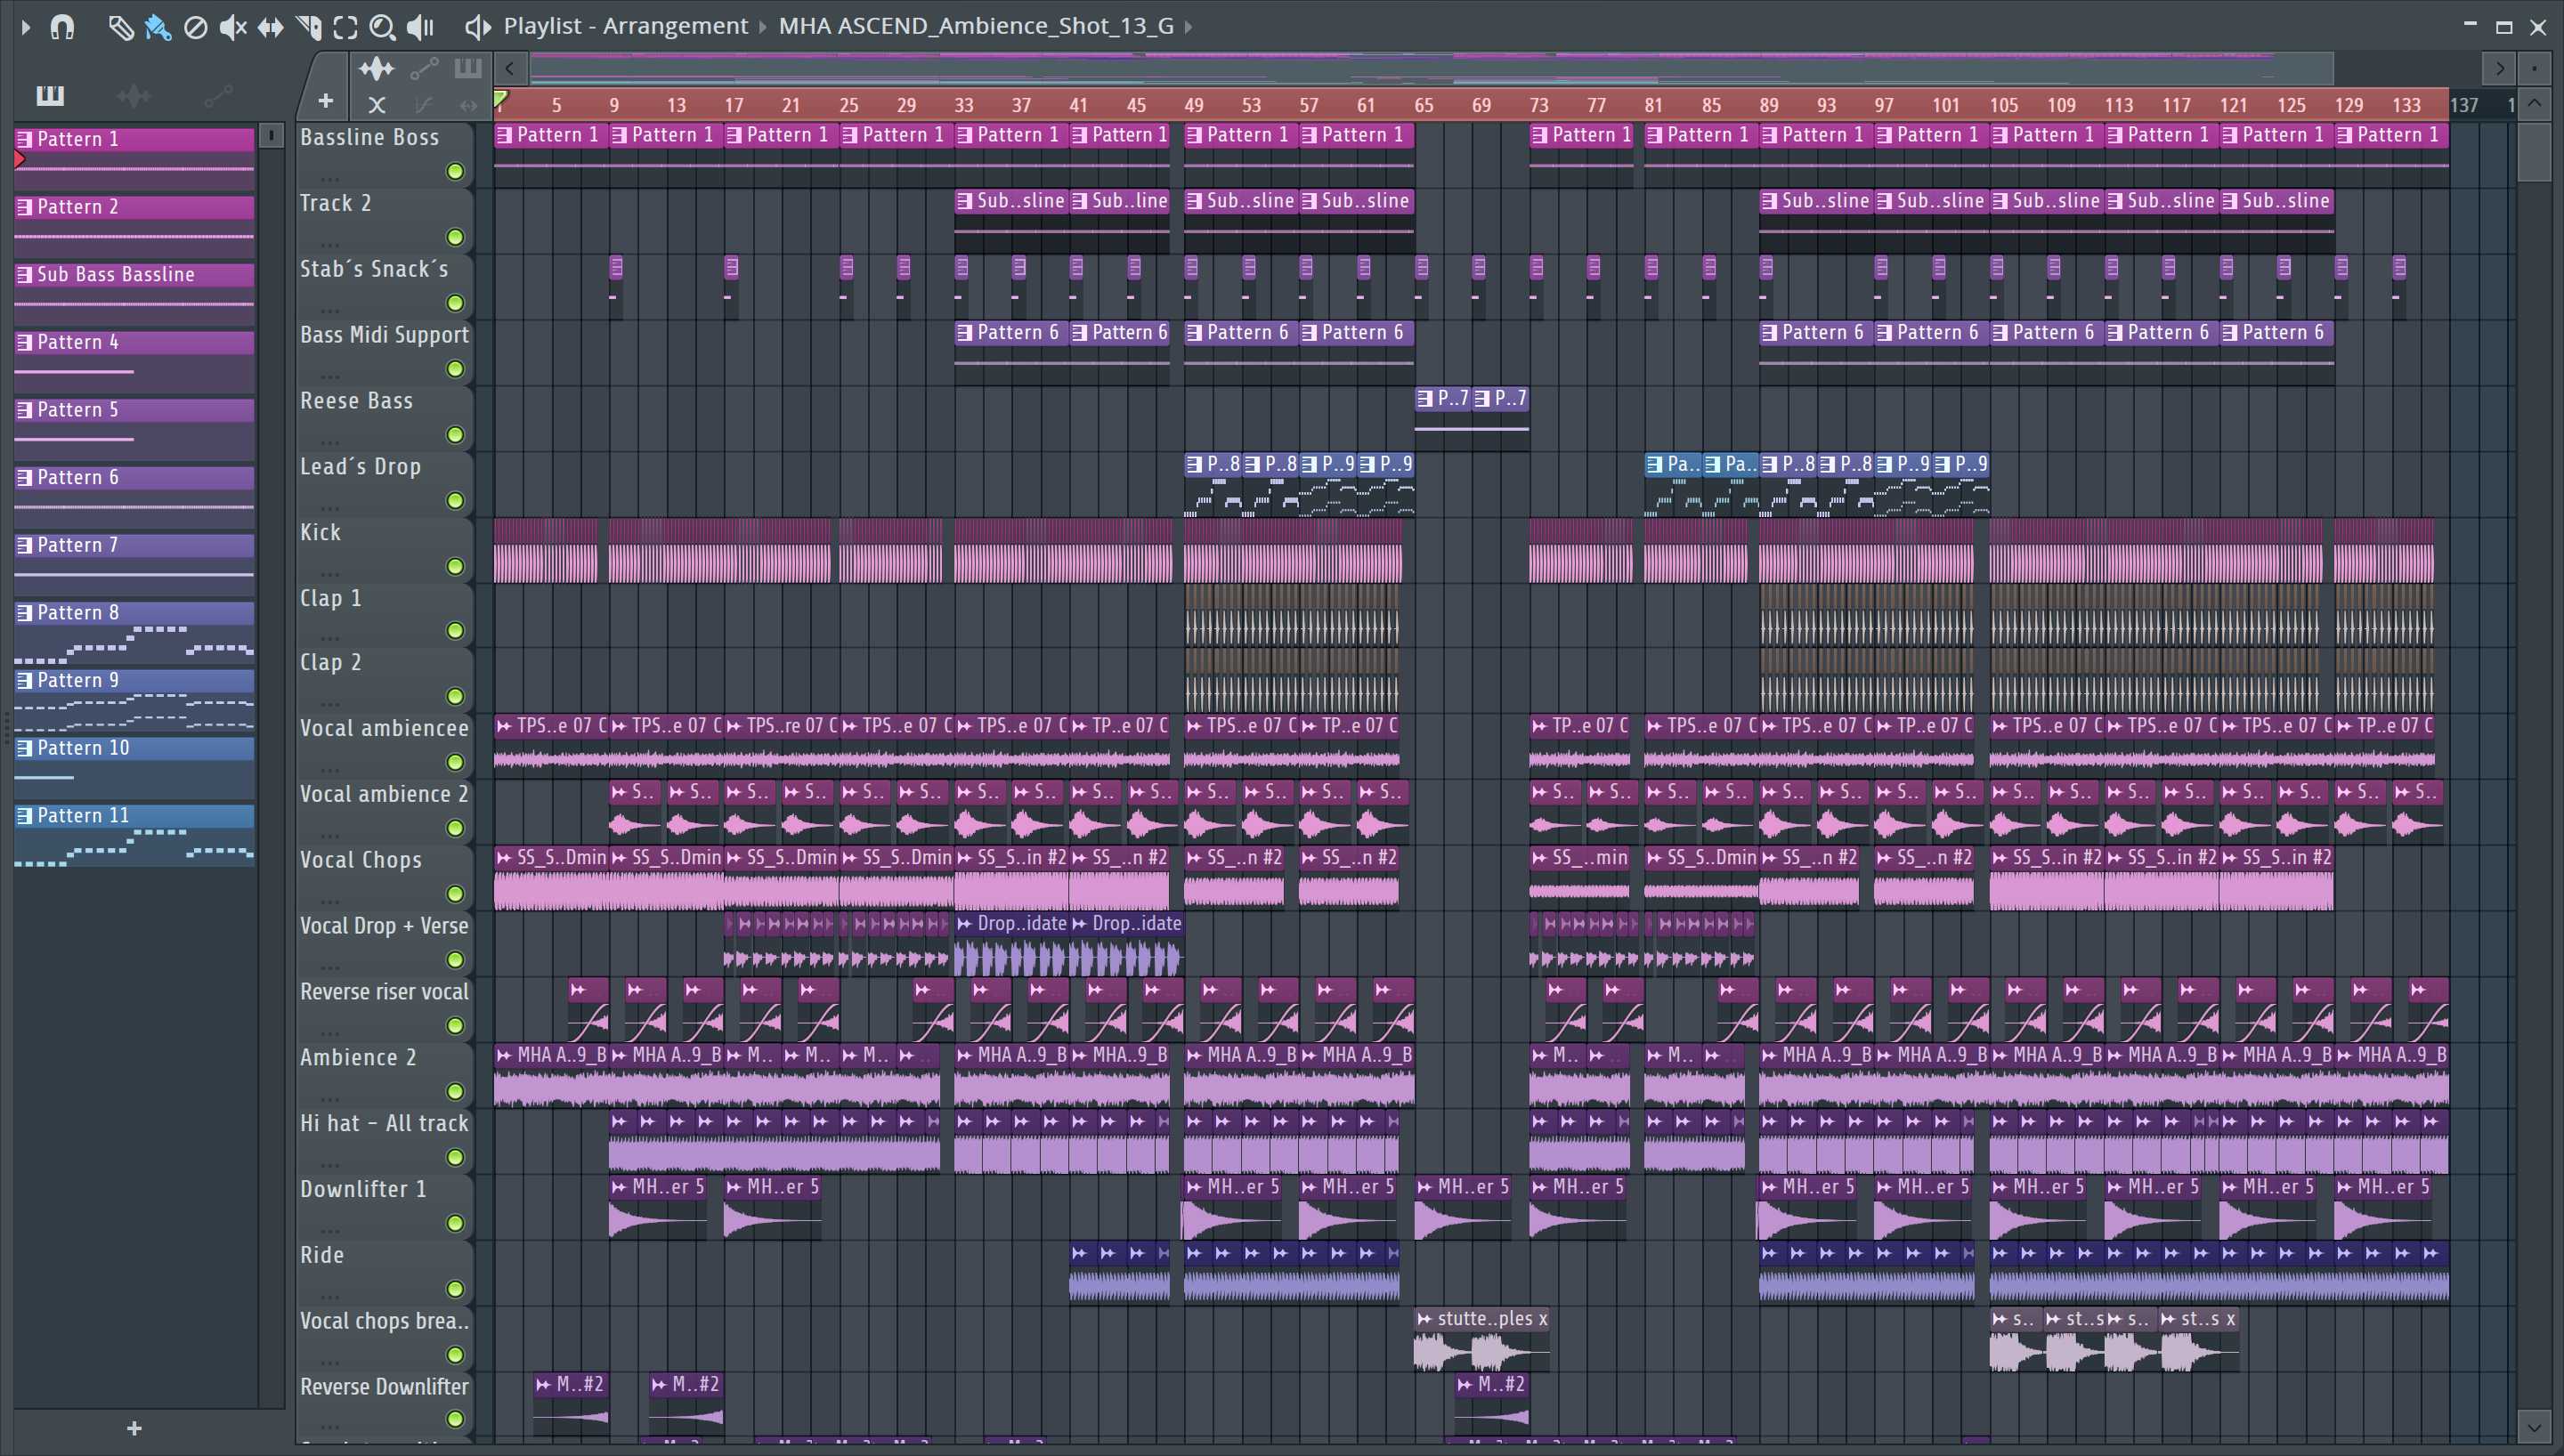Select the Slip tool
Viewport: 2564px width, 1456px height.
270,27
